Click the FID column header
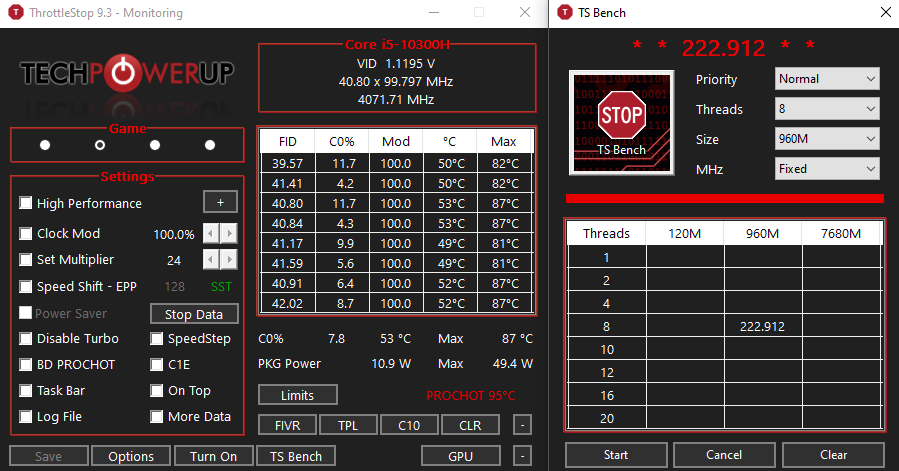 tap(287, 141)
